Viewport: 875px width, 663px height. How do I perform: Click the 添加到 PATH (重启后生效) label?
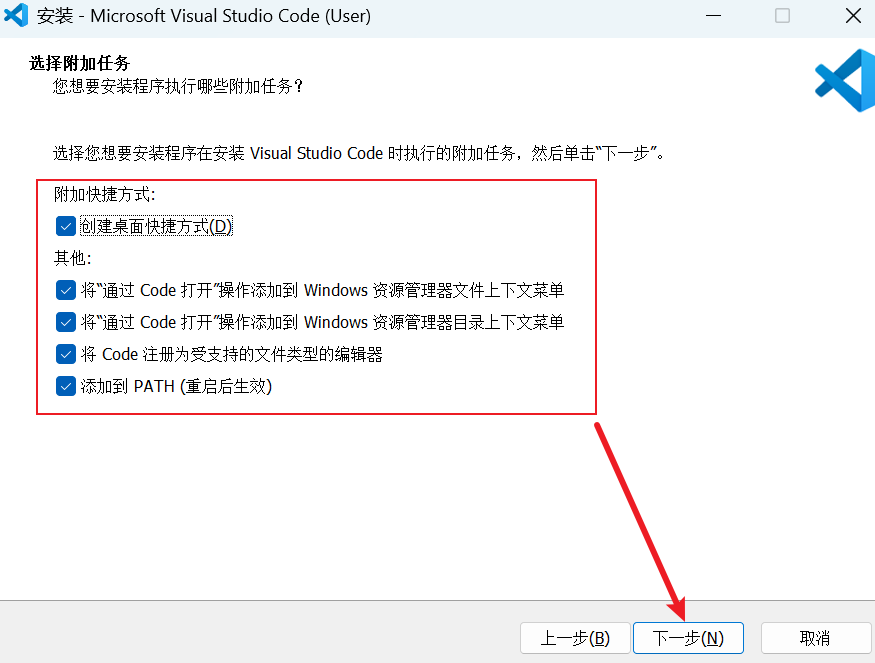coord(176,386)
